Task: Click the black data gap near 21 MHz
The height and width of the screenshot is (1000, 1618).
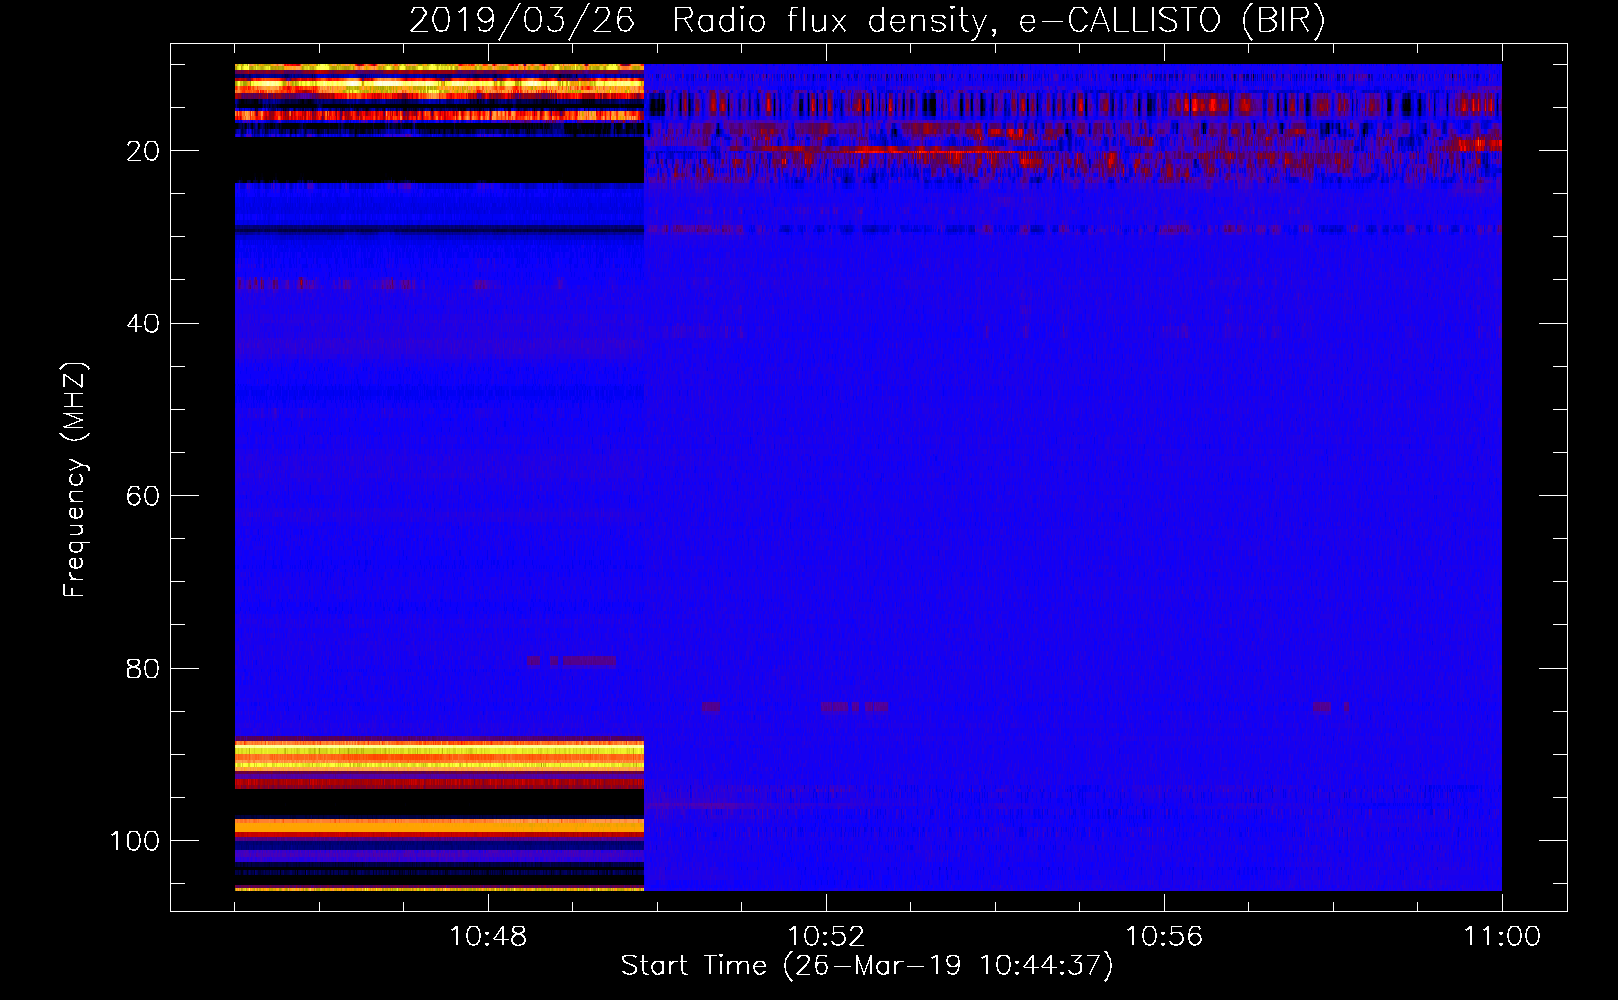Action: [x=439, y=160]
